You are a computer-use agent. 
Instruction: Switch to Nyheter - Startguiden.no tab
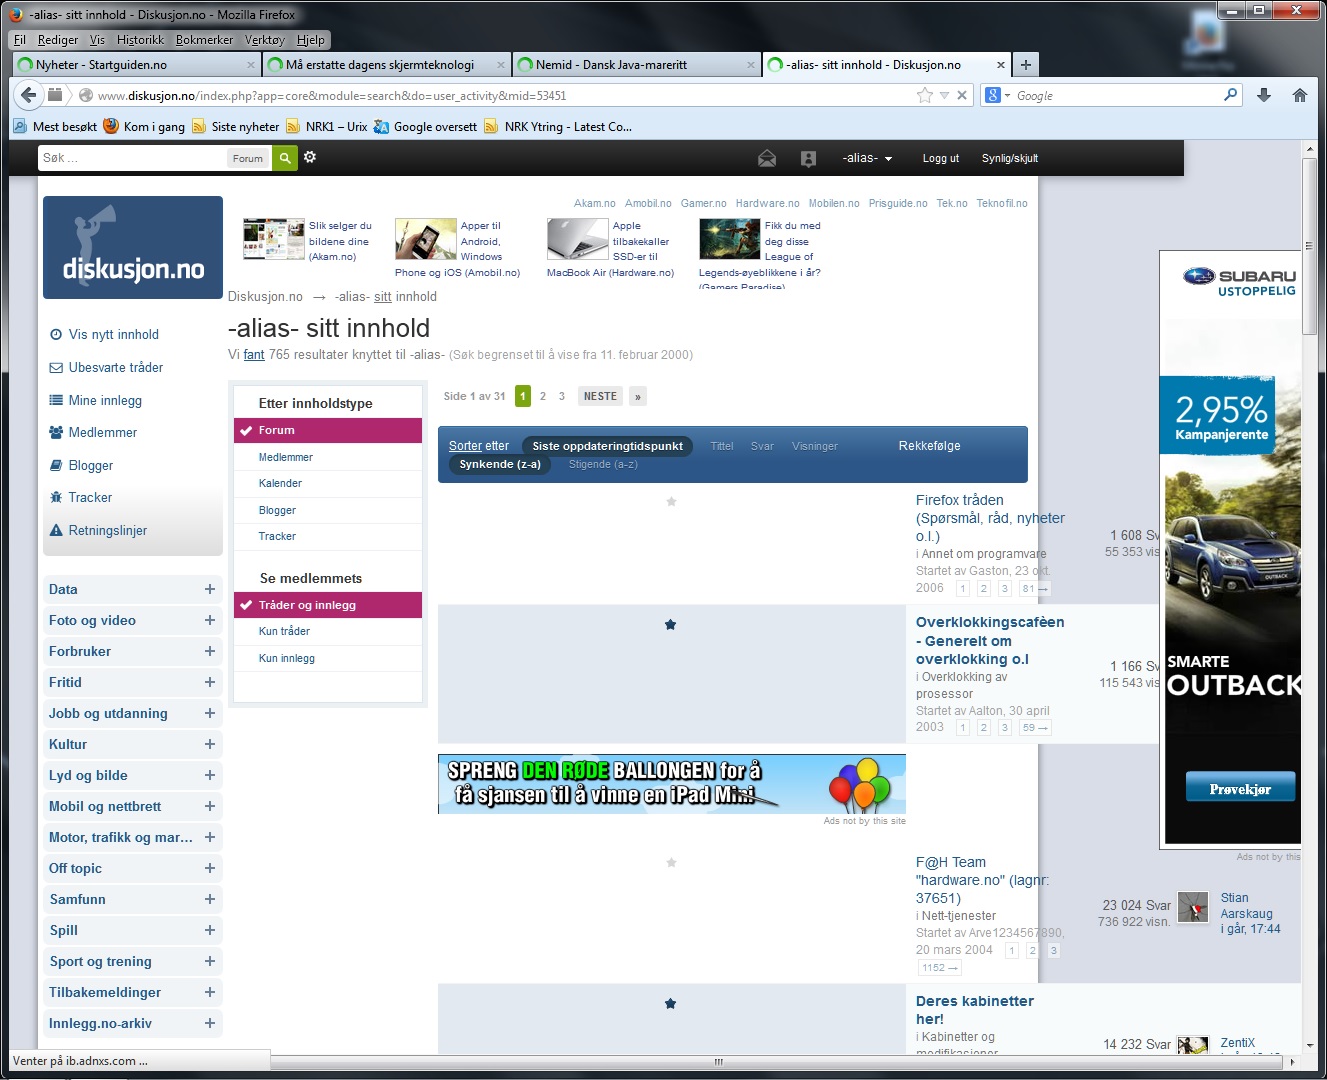137,65
